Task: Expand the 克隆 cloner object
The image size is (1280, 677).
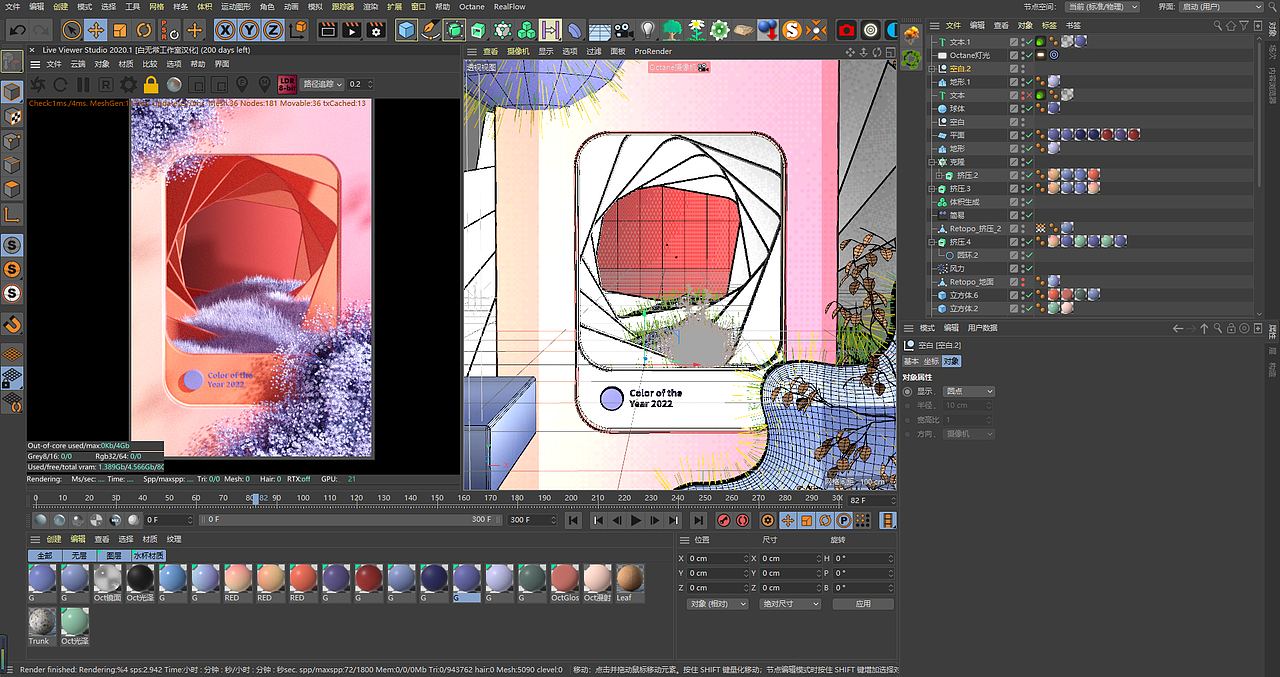Action: coord(932,162)
